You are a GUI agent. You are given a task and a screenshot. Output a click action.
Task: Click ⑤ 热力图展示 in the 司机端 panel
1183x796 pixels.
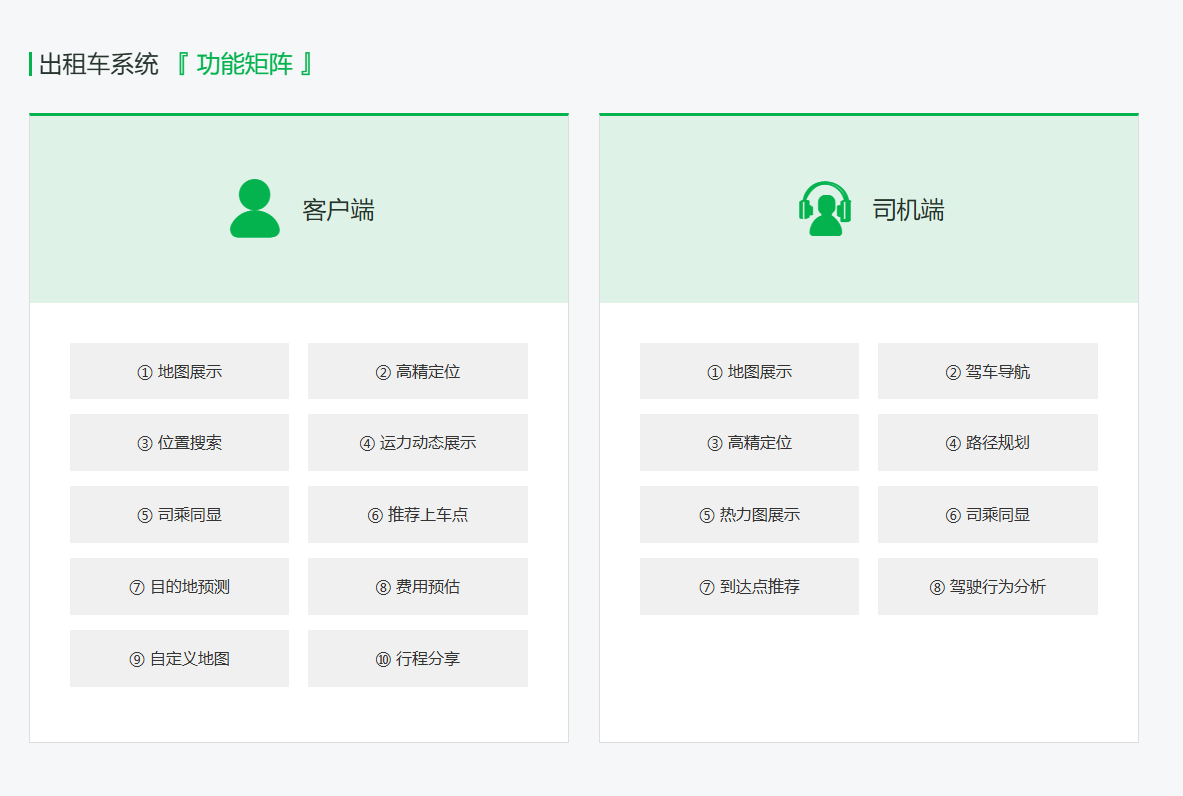point(748,514)
